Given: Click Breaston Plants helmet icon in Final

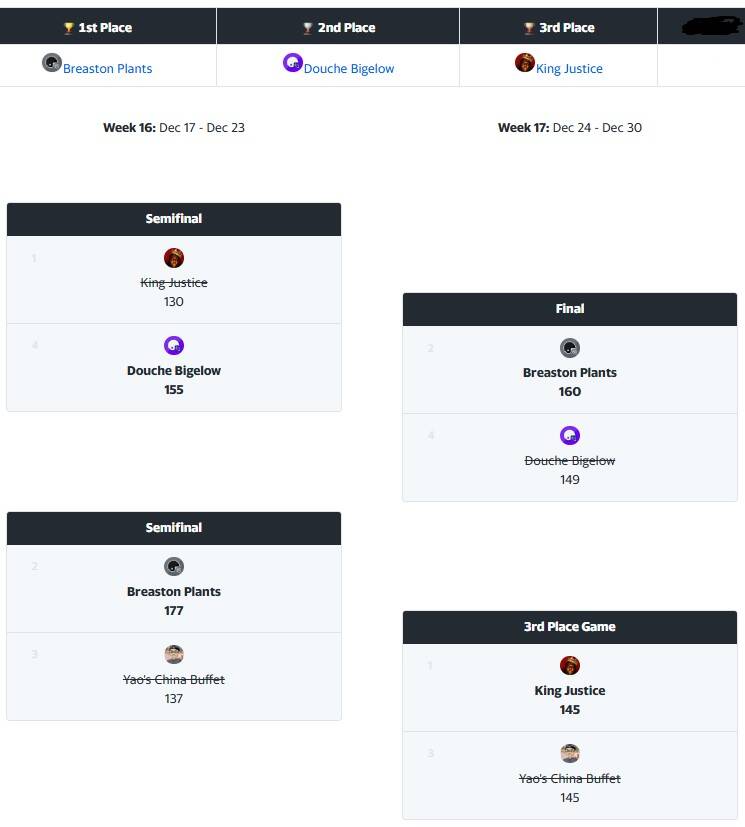Looking at the screenshot, I should (x=569, y=348).
